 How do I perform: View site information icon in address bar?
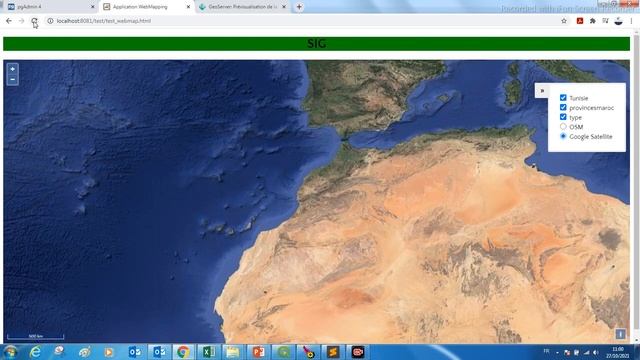pyautogui.click(x=50, y=21)
